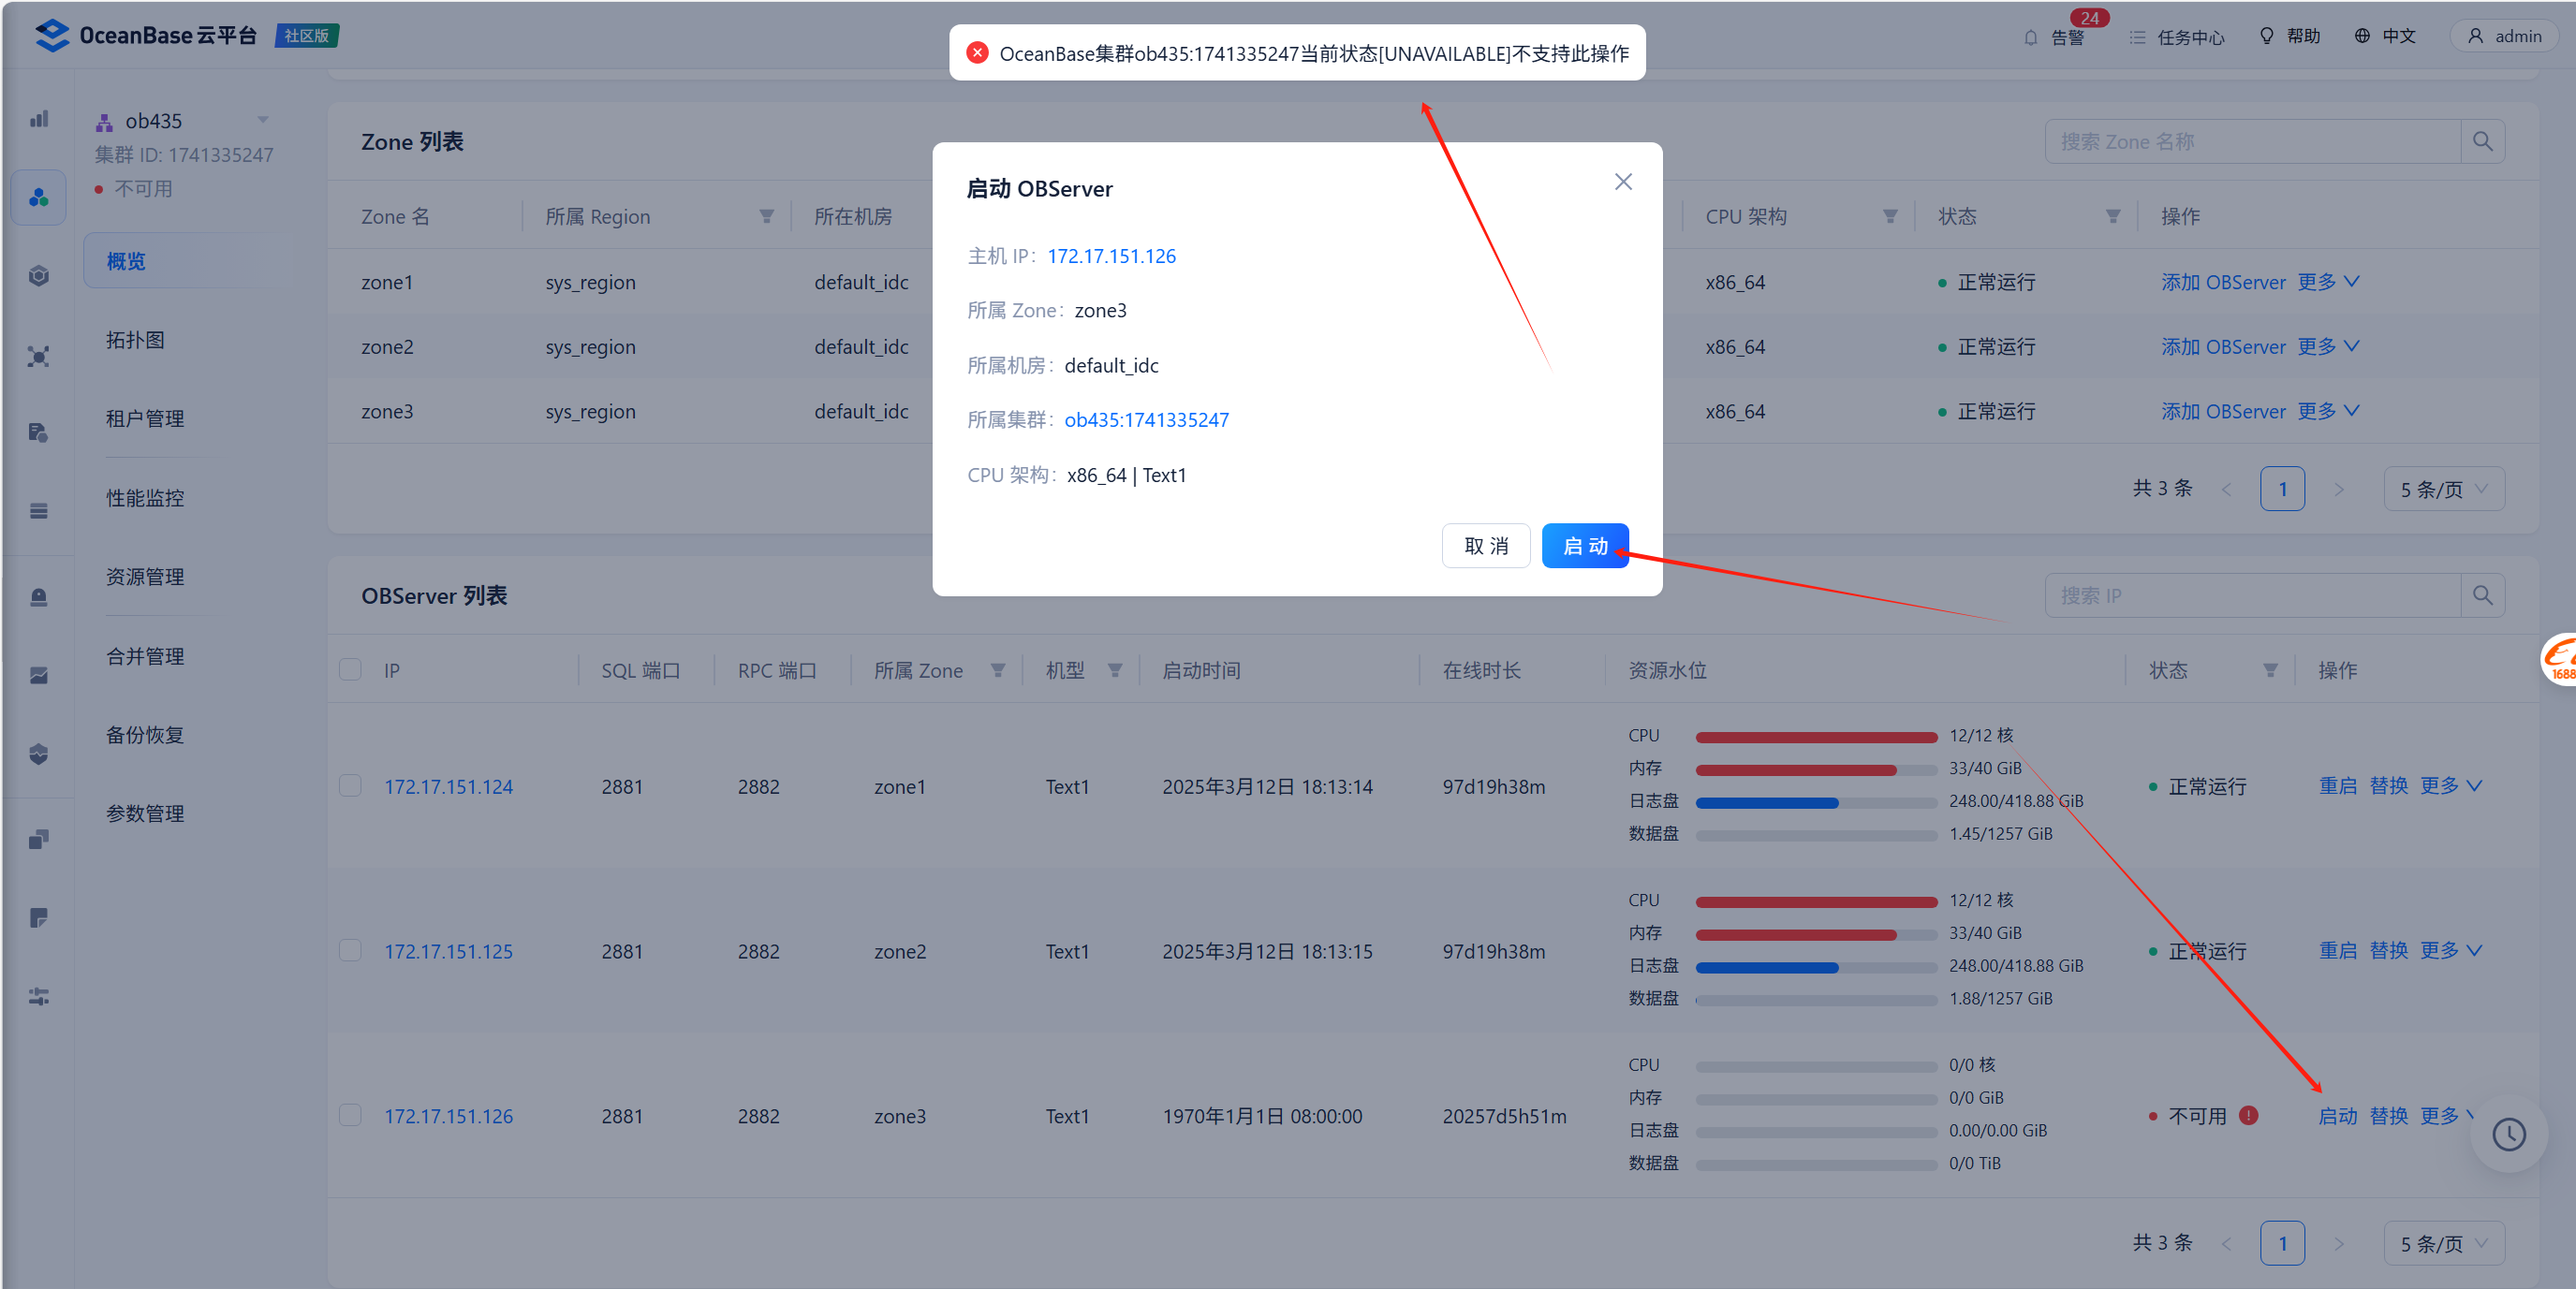
Task: Click inside 搜索 IP input
Action: click(2252, 596)
